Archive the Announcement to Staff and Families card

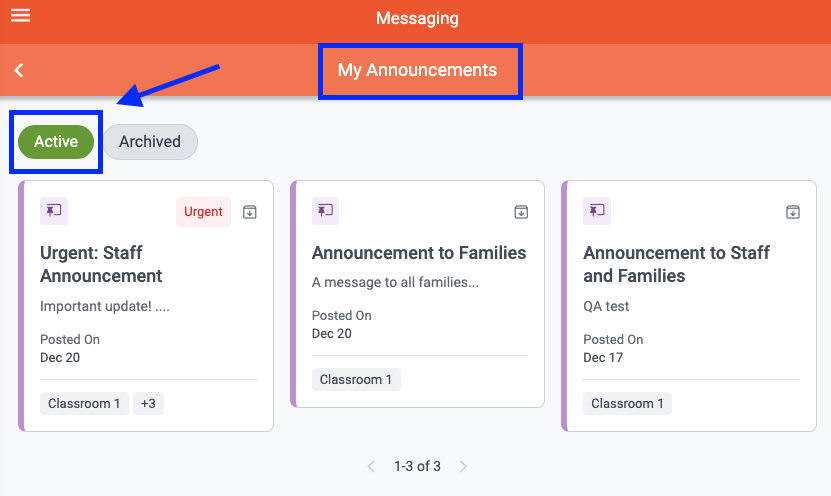[793, 212]
